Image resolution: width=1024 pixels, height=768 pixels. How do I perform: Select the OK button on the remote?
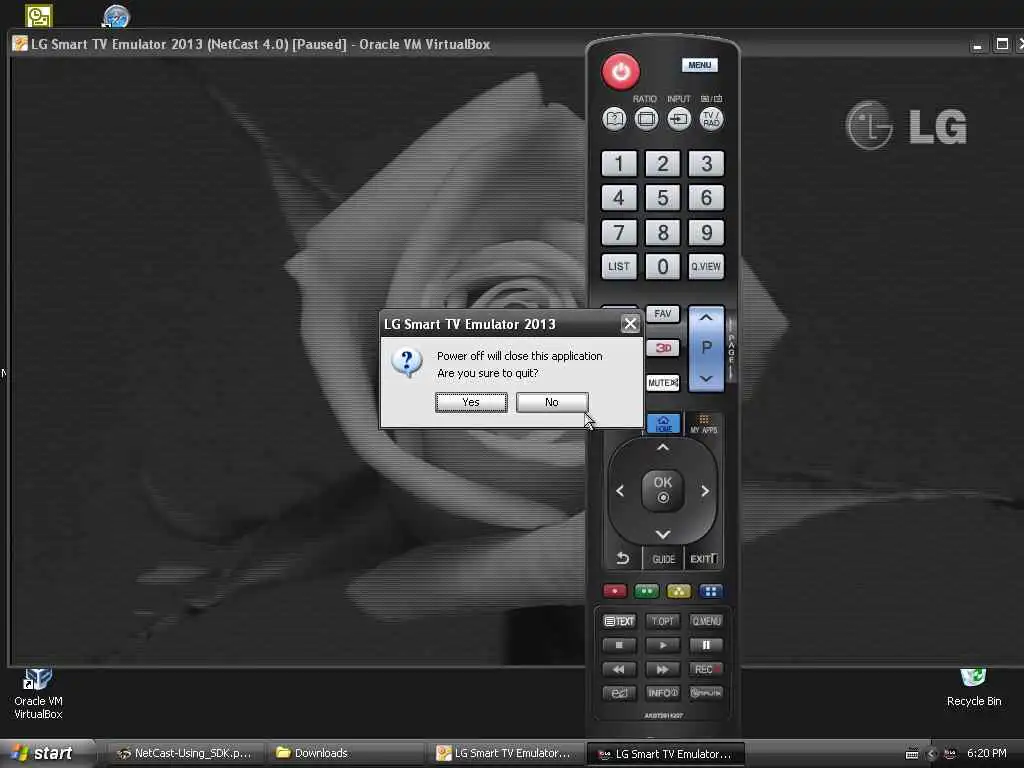662,490
